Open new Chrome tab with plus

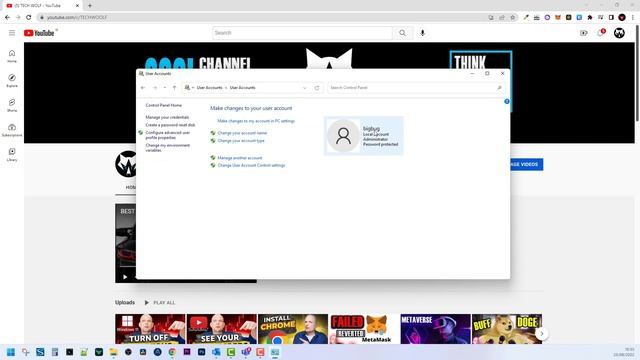(x=90, y=6)
